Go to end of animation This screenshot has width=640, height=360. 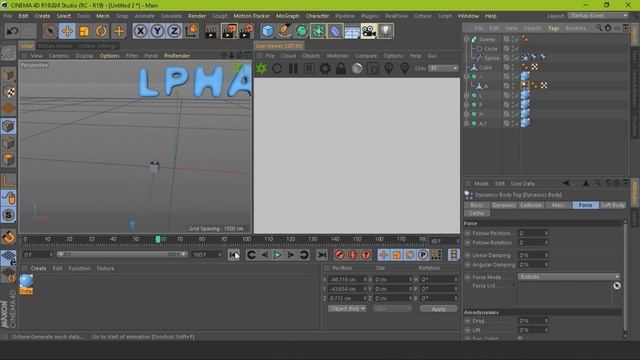click(322, 255)
